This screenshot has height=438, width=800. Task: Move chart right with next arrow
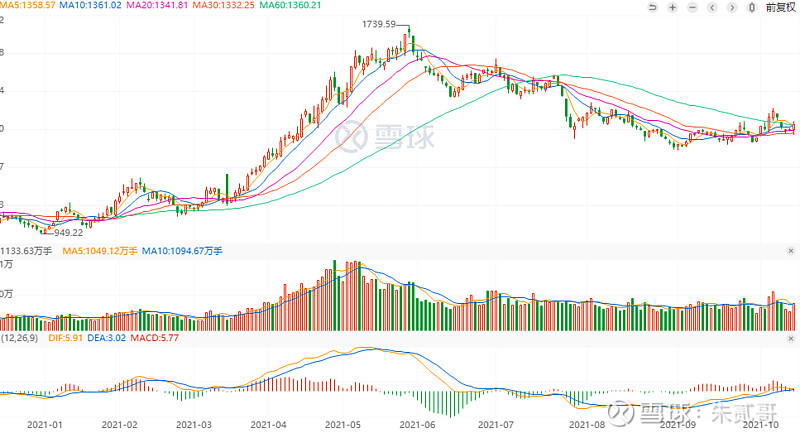pos(732,8)
